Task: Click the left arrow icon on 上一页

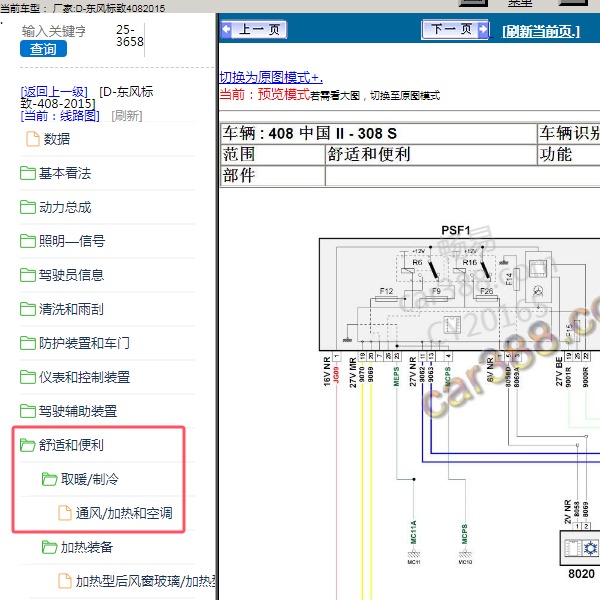Action: pos(226,29)
